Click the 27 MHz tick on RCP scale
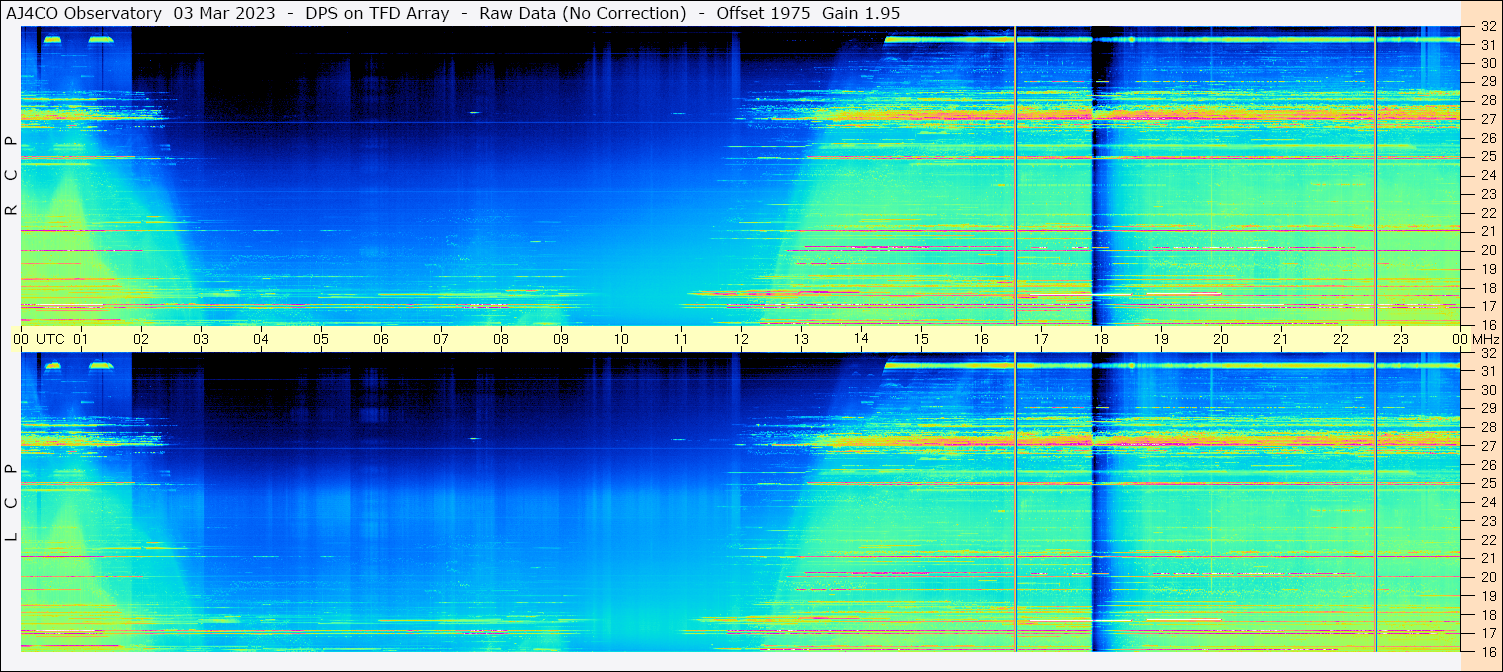Screen dimensions: 1503x672 tap(1487, 119)
